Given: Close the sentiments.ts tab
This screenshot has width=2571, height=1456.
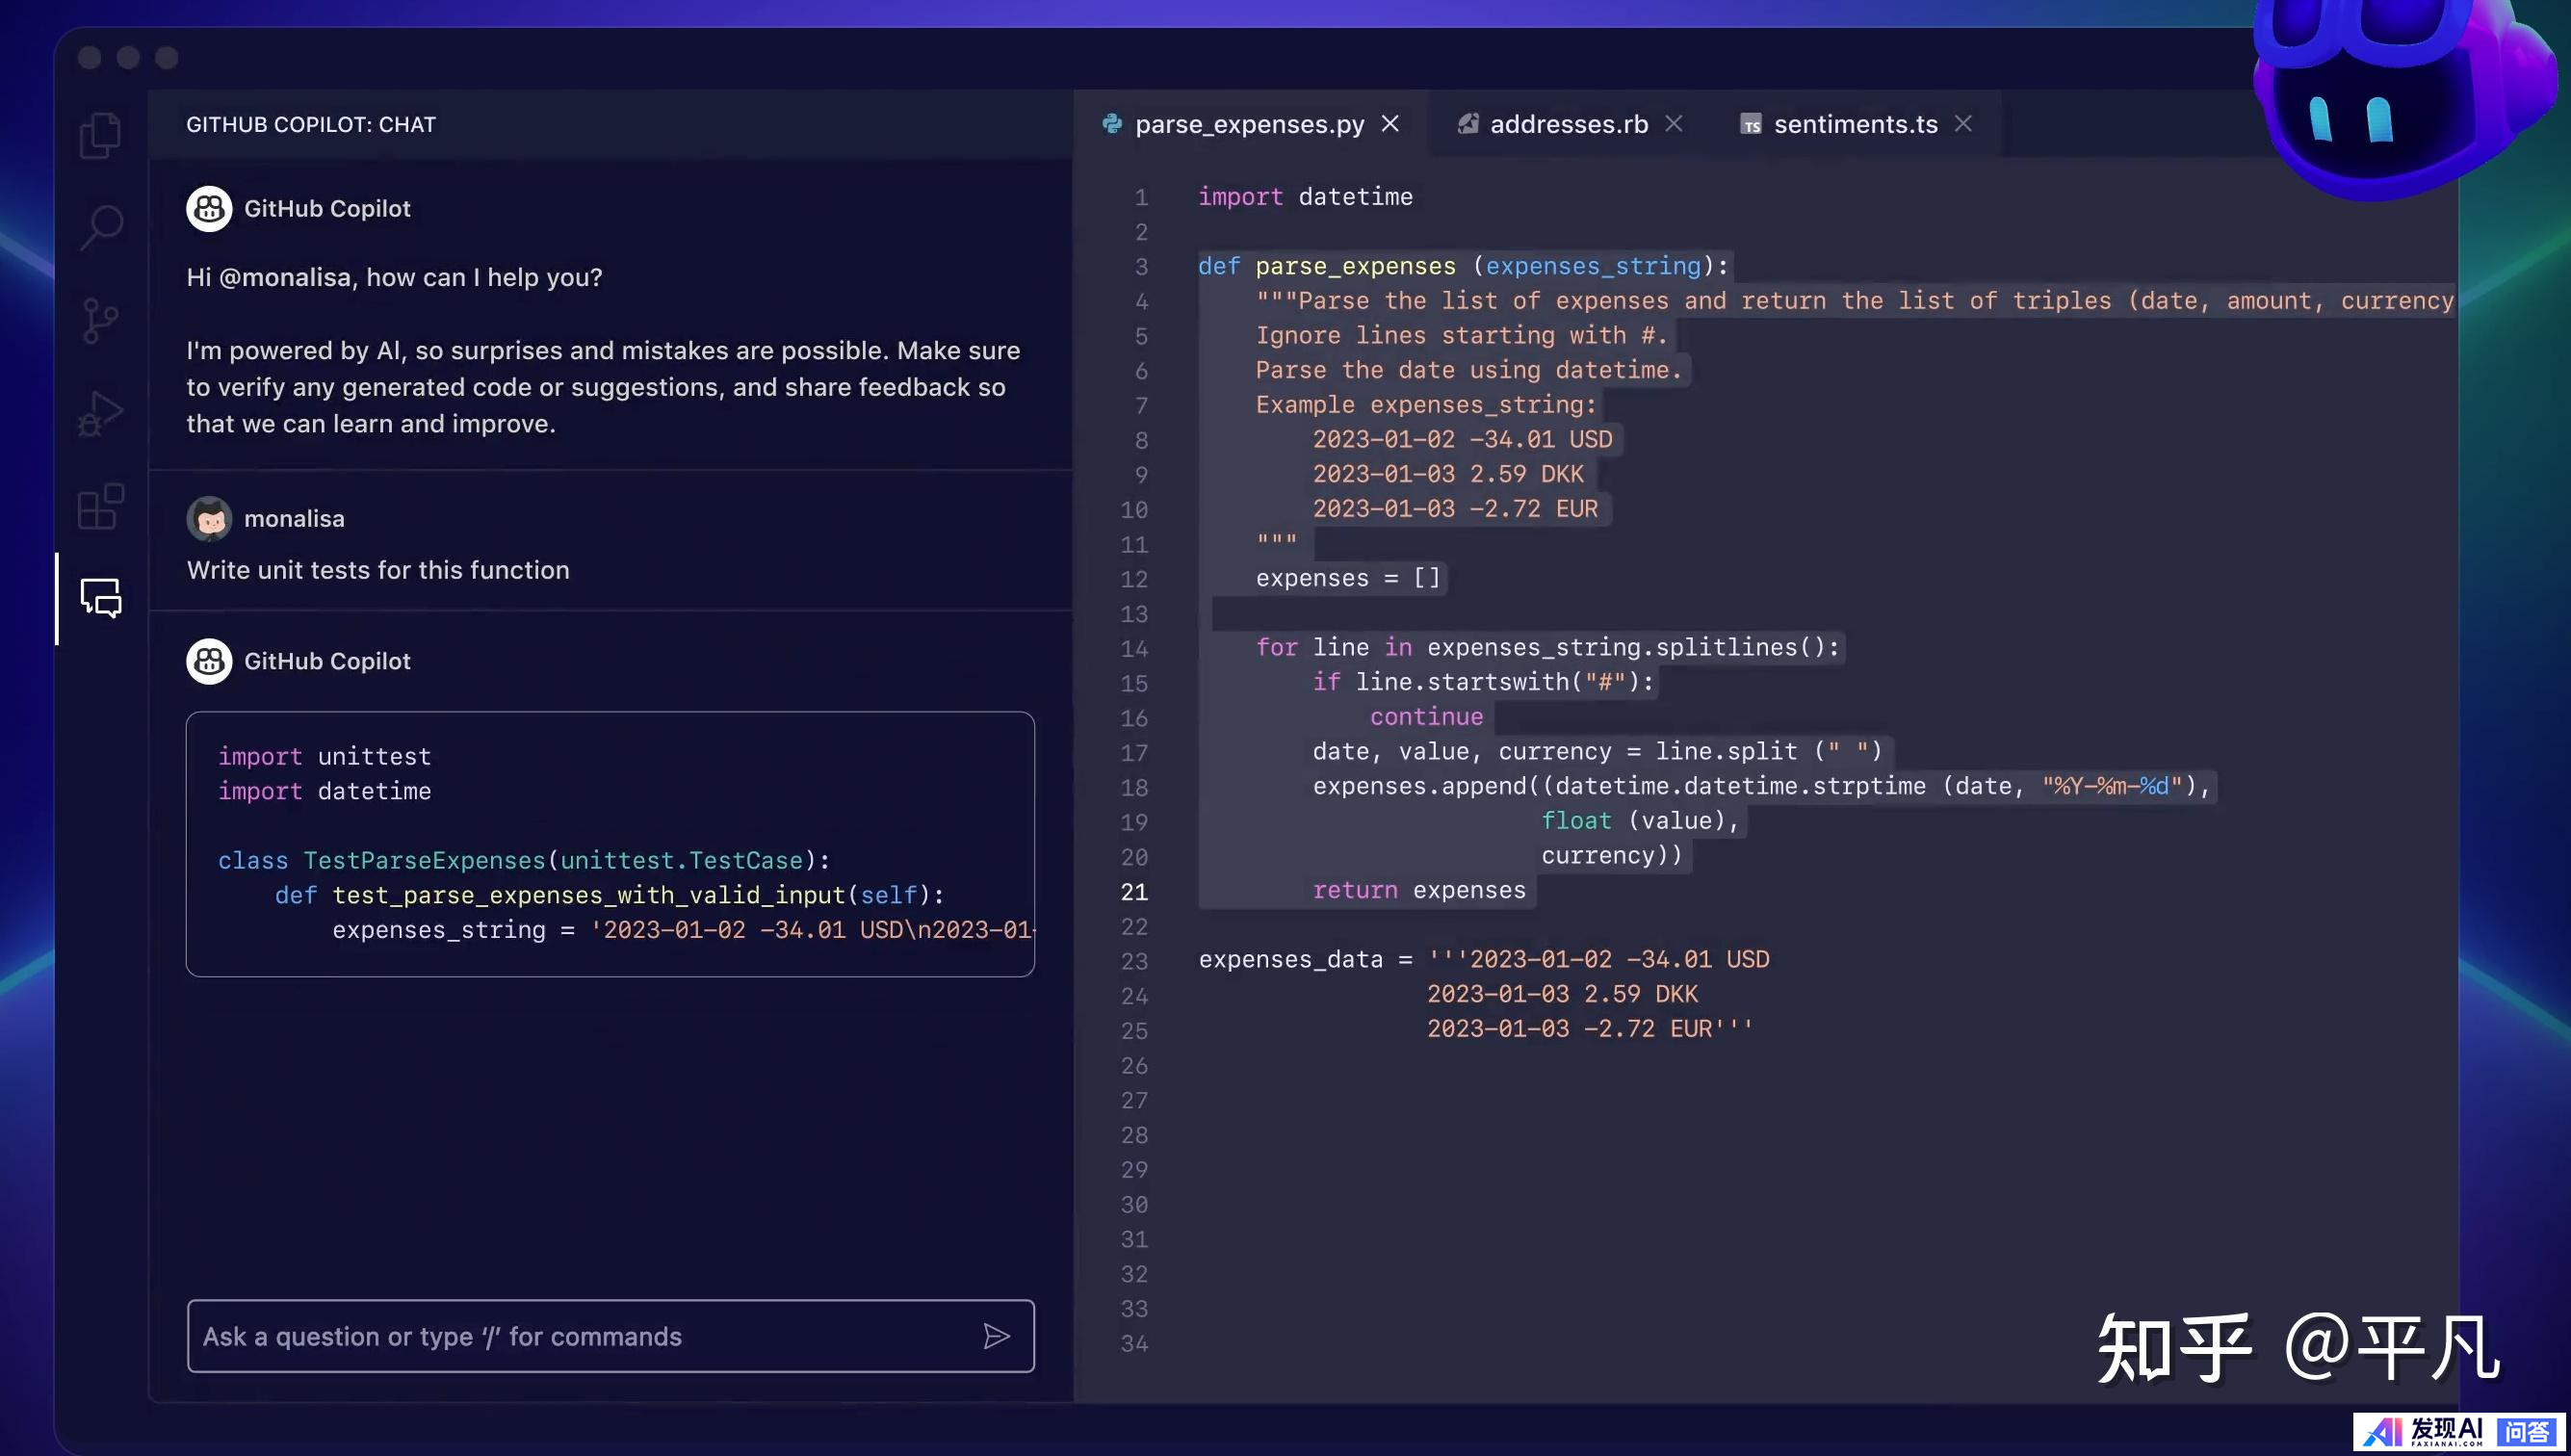Looking at the screenshot, I should [x=1963, y=124].
